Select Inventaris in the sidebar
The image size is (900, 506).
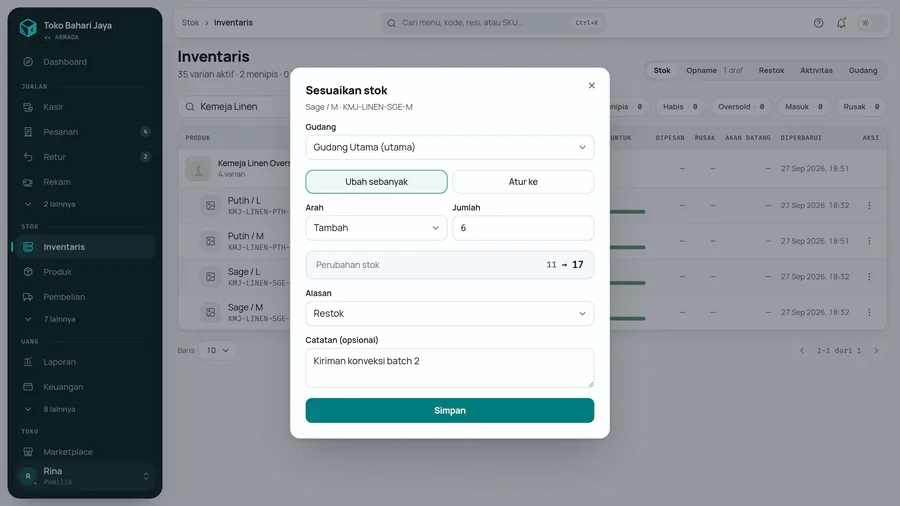(83, 247)
